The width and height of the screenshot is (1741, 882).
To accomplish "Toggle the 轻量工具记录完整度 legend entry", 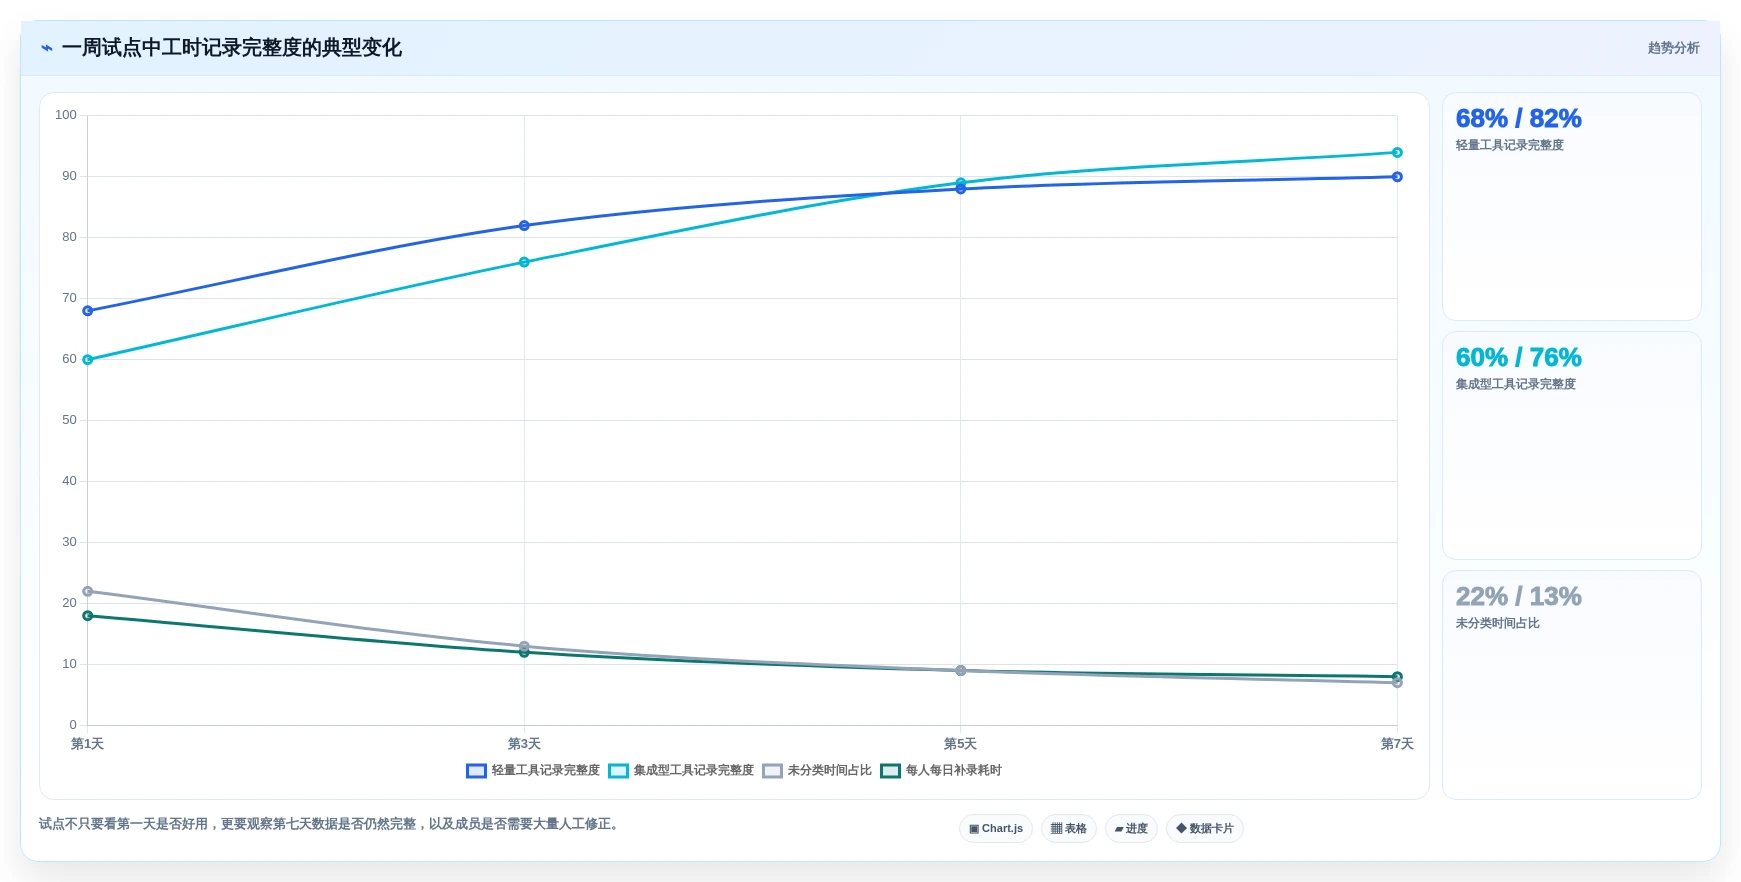I will pos(533,770).
